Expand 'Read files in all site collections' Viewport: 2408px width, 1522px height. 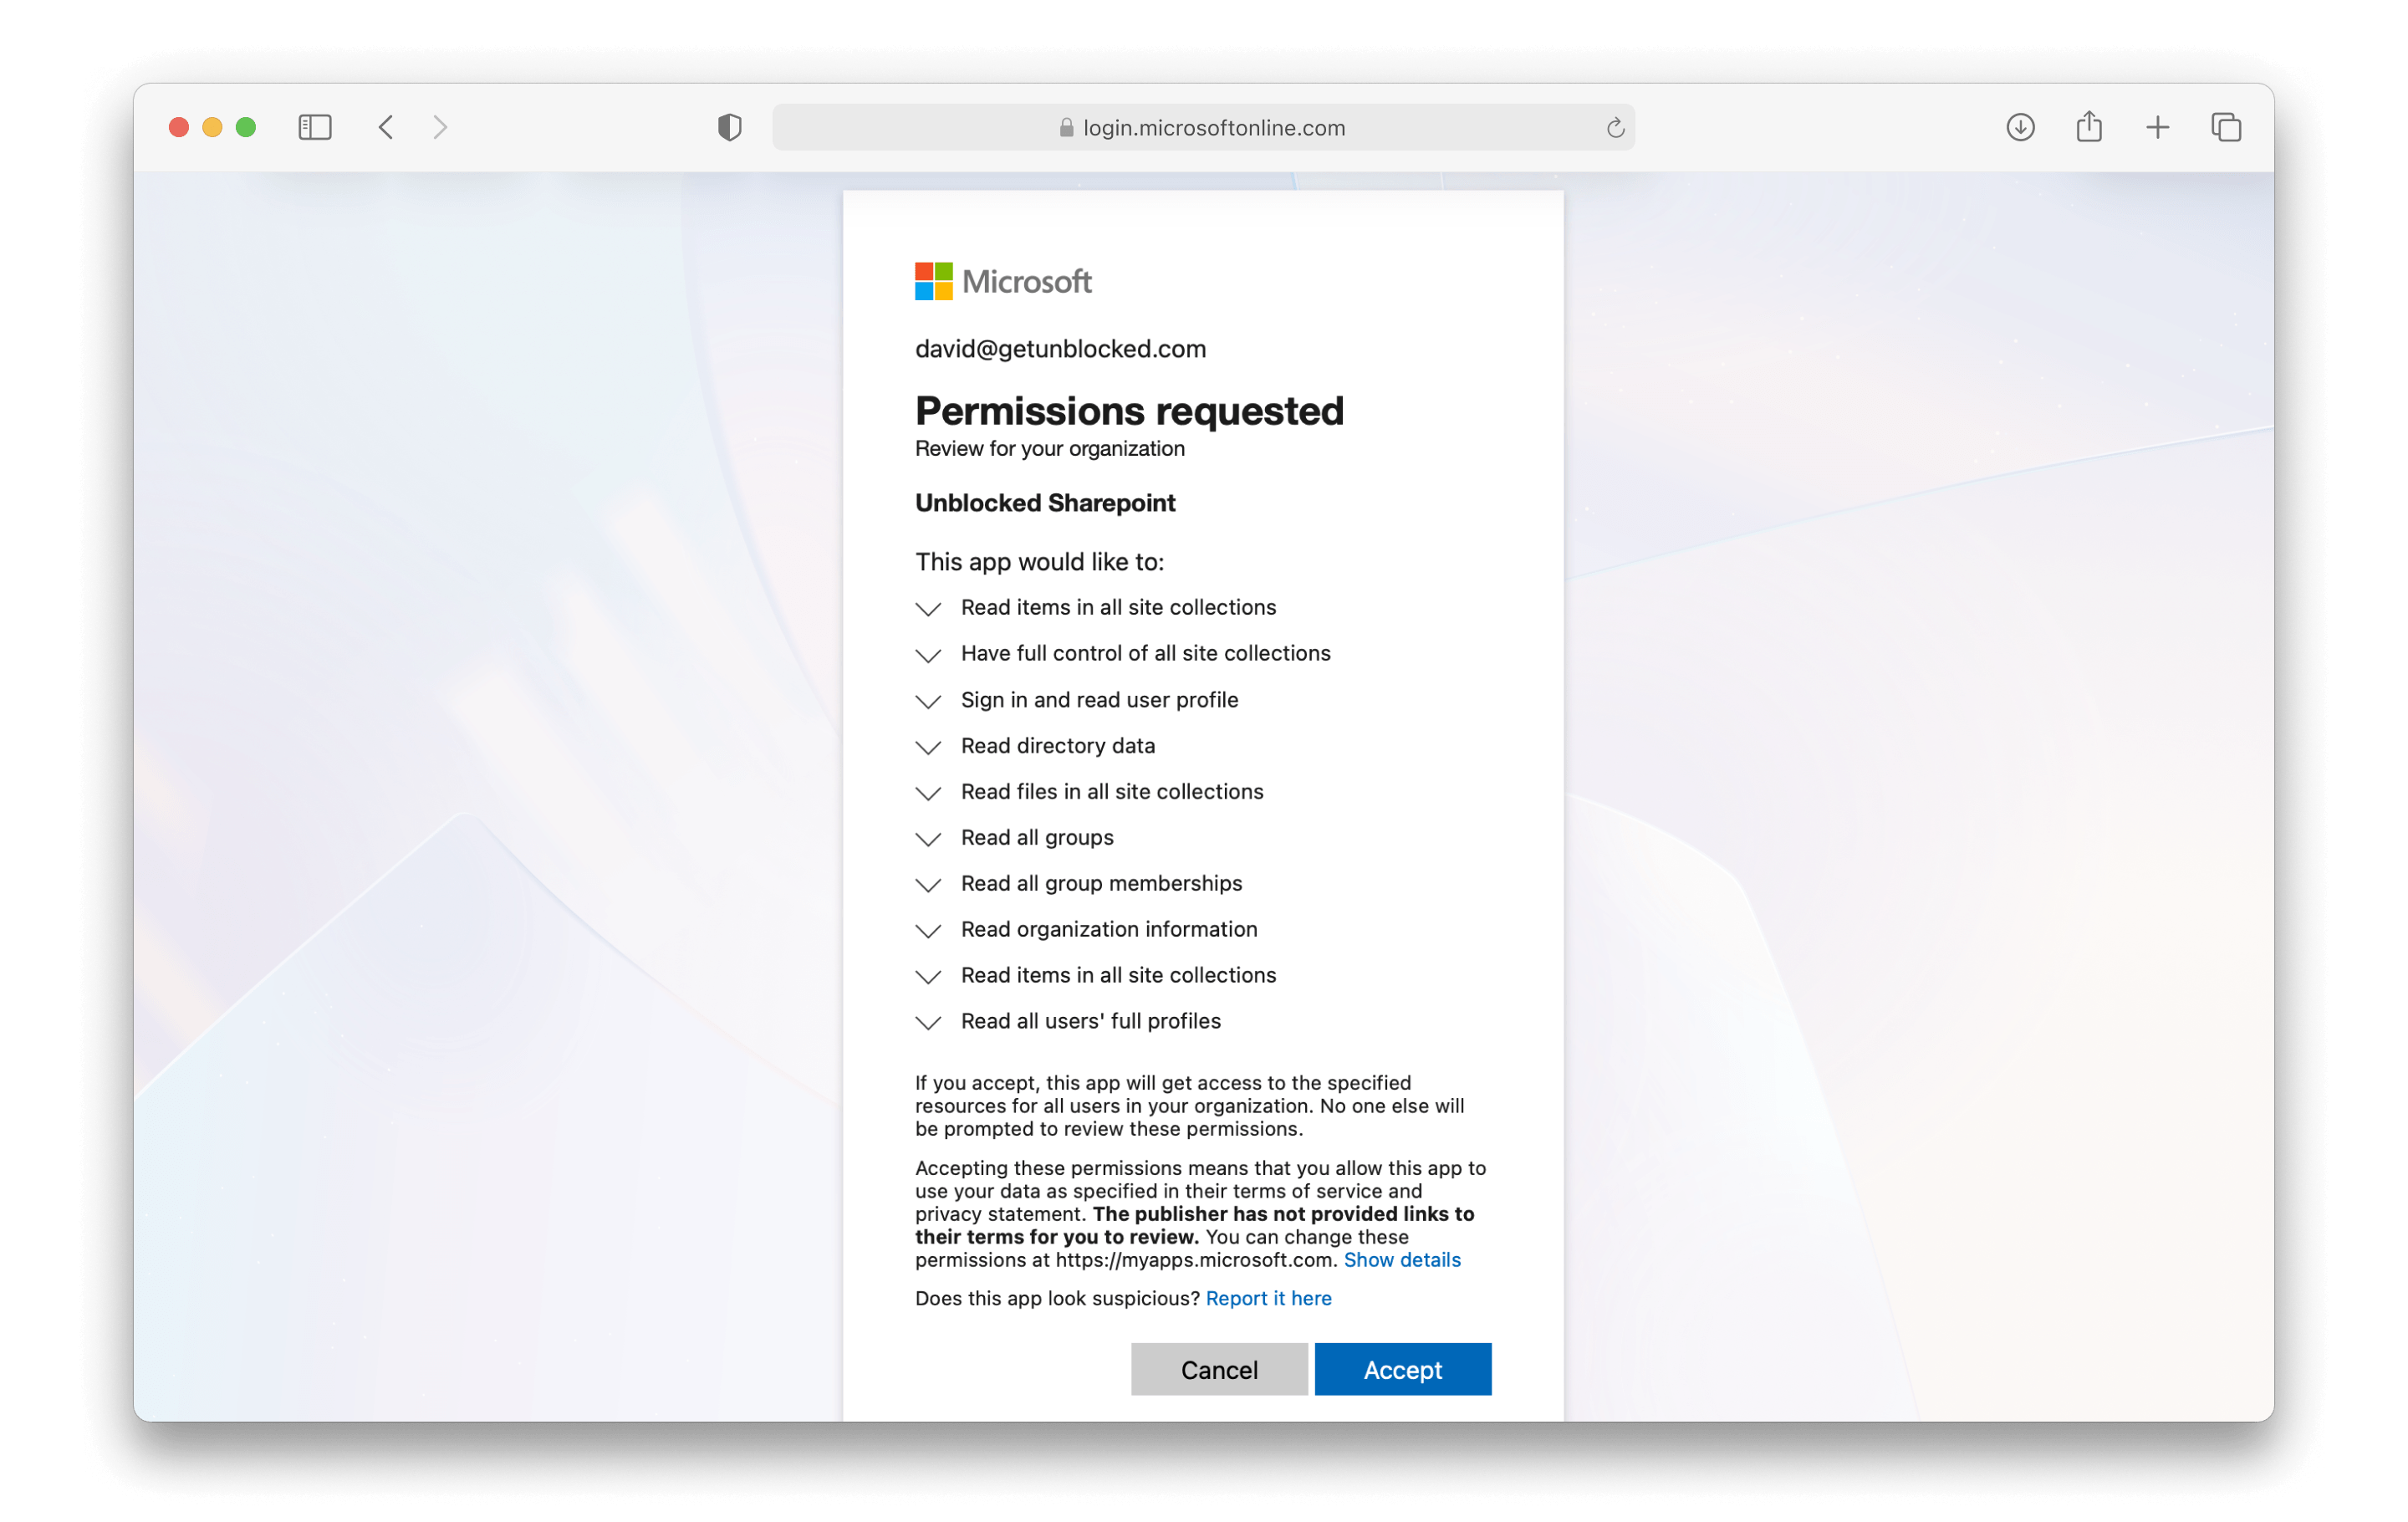point(928,793)
